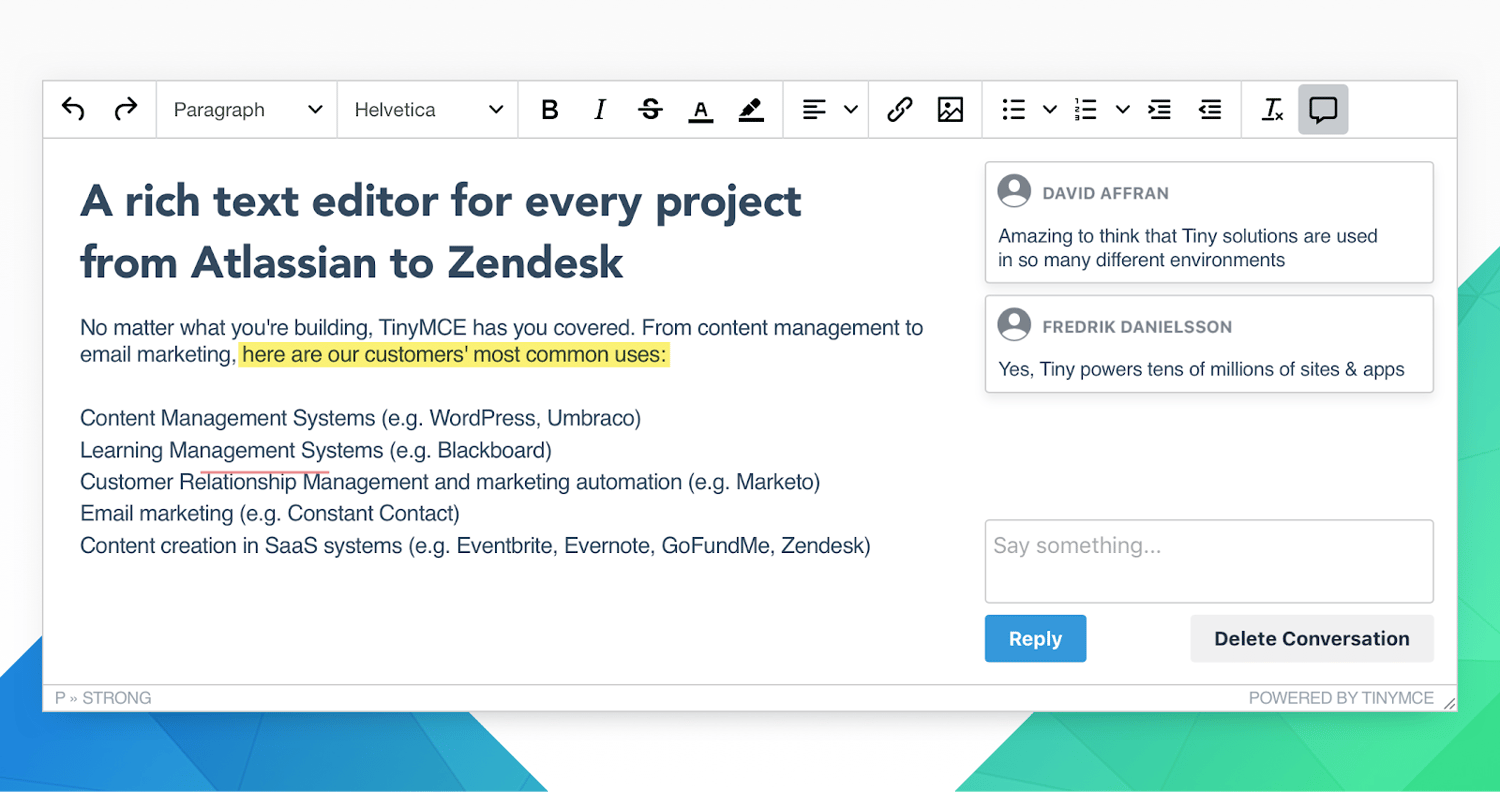Click Fredrik Danielsson's avatar icon
This screenshot has height=792, width=1500.
[x=1014, y=324]
